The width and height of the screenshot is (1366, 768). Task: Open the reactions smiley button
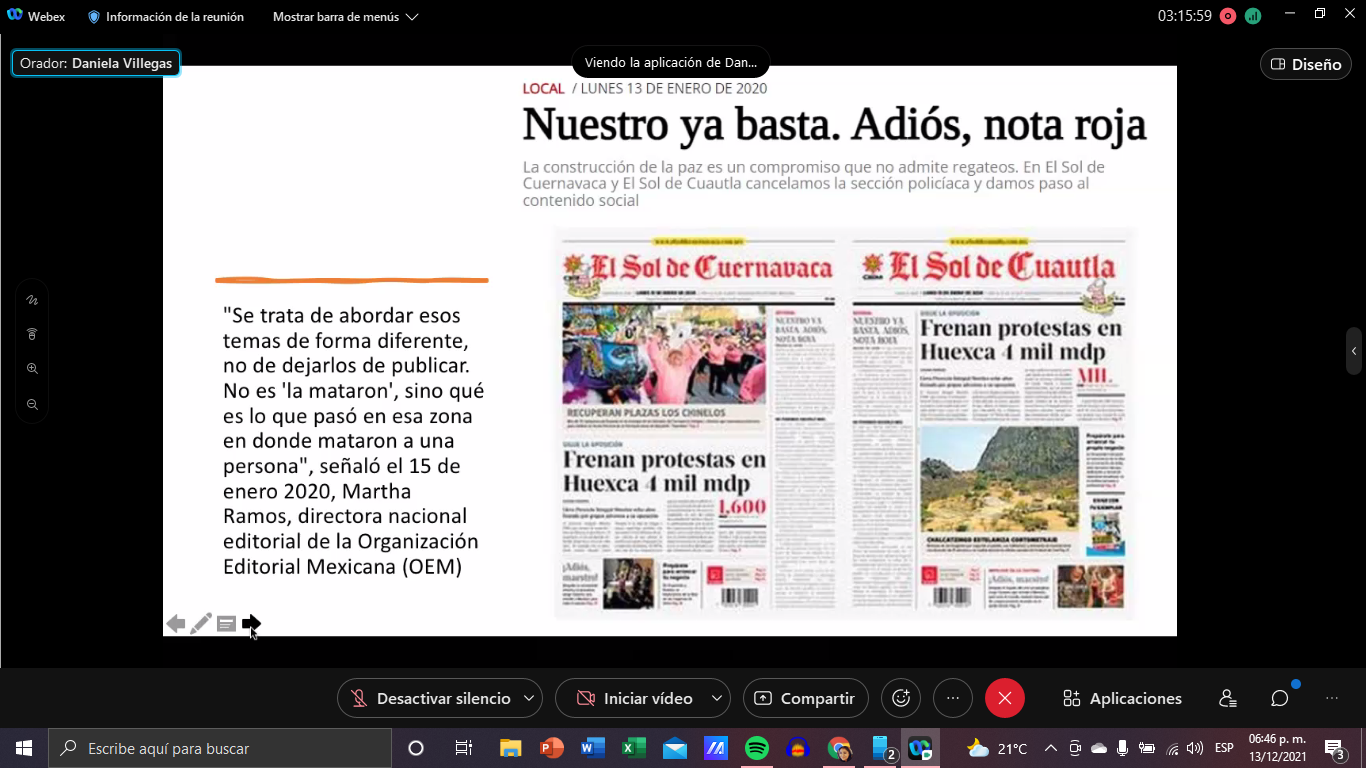pyautogui.click(x=901, y=698)
